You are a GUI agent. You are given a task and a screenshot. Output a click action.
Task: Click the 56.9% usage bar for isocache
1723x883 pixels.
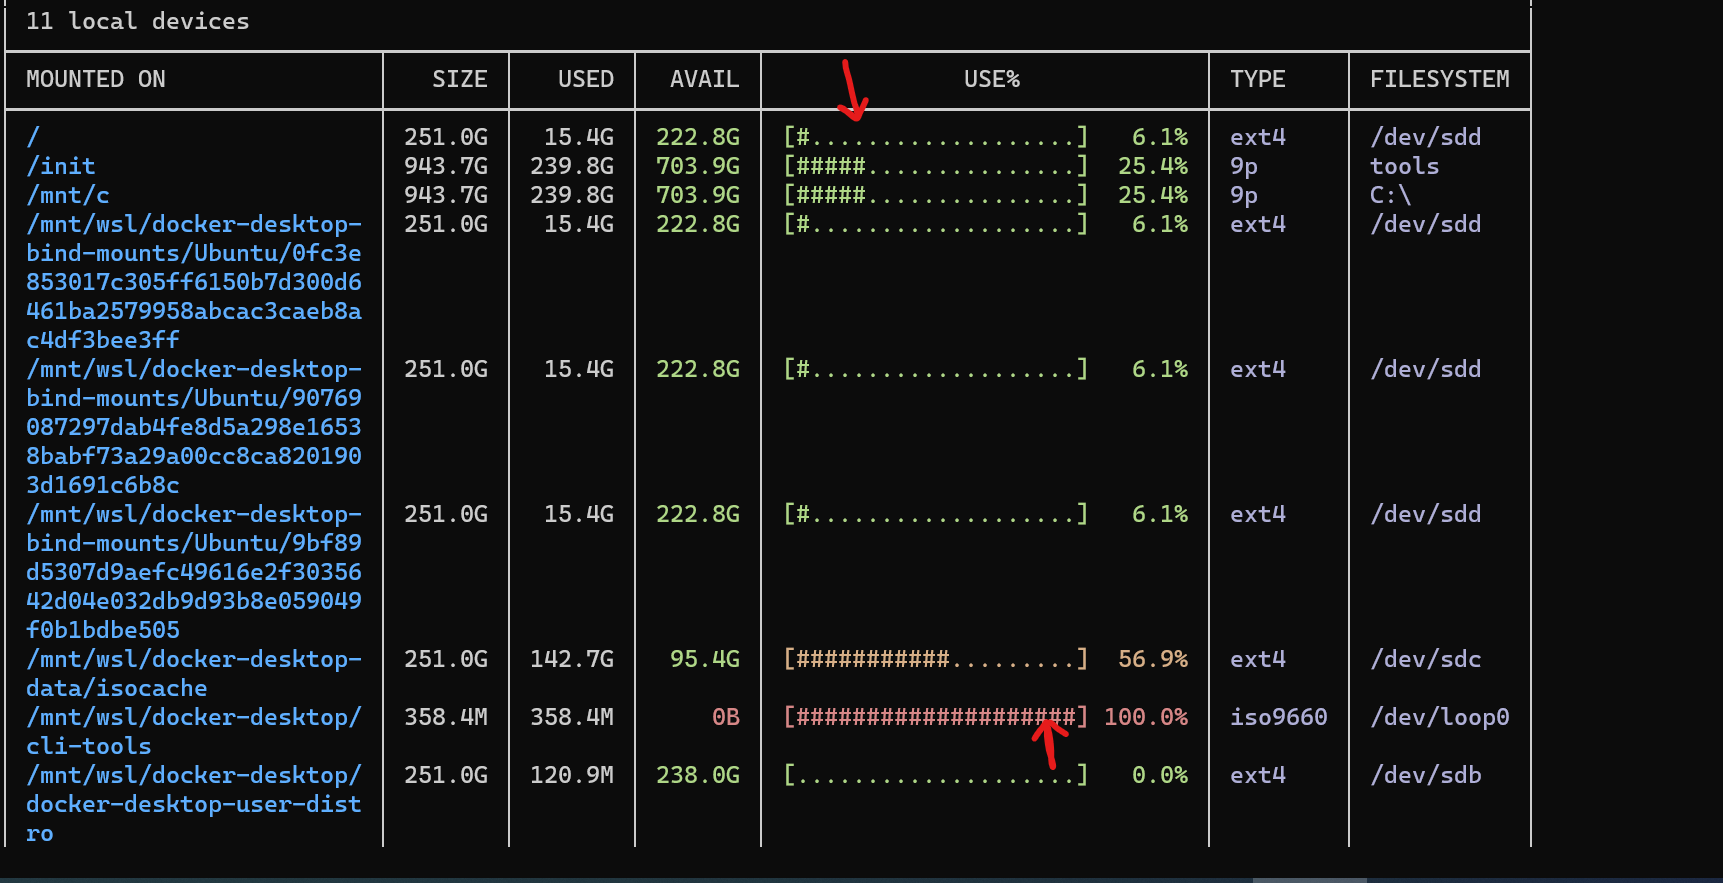click(935, 659)
